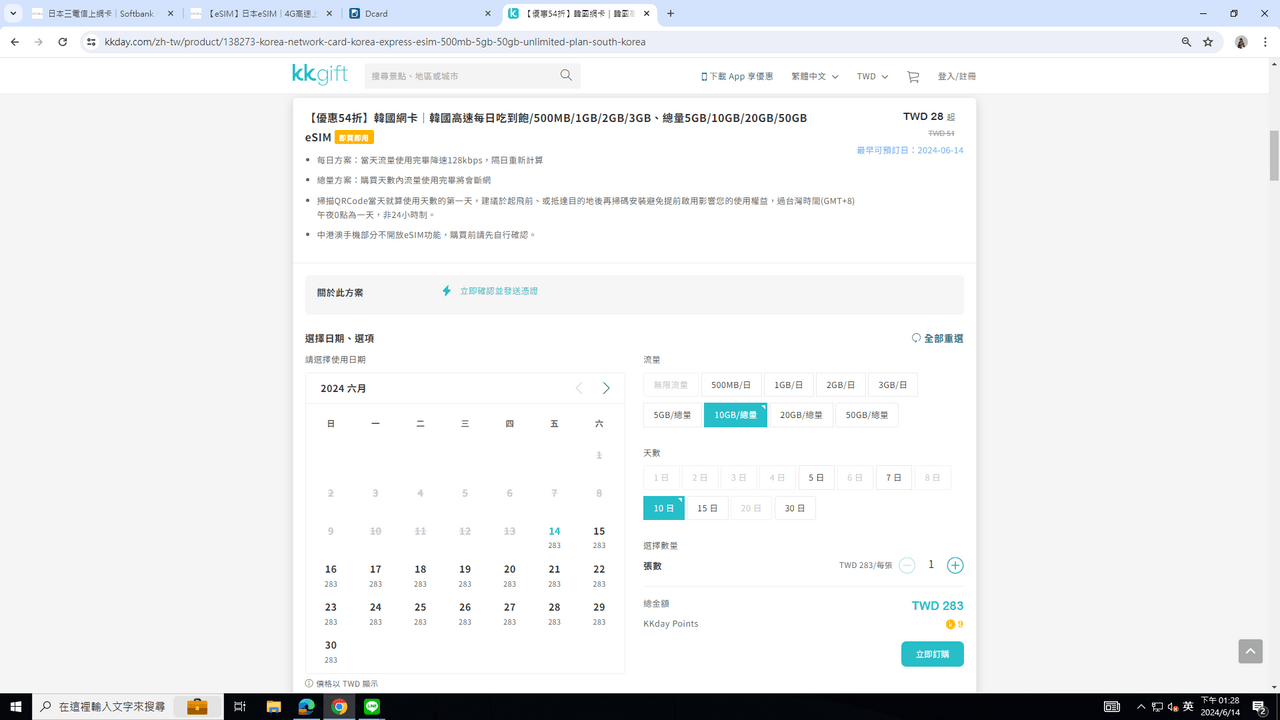Click page vertical scrollbar thumb
The height and width of the screenshot is (720, 1280).
[x=1274, y=155]
